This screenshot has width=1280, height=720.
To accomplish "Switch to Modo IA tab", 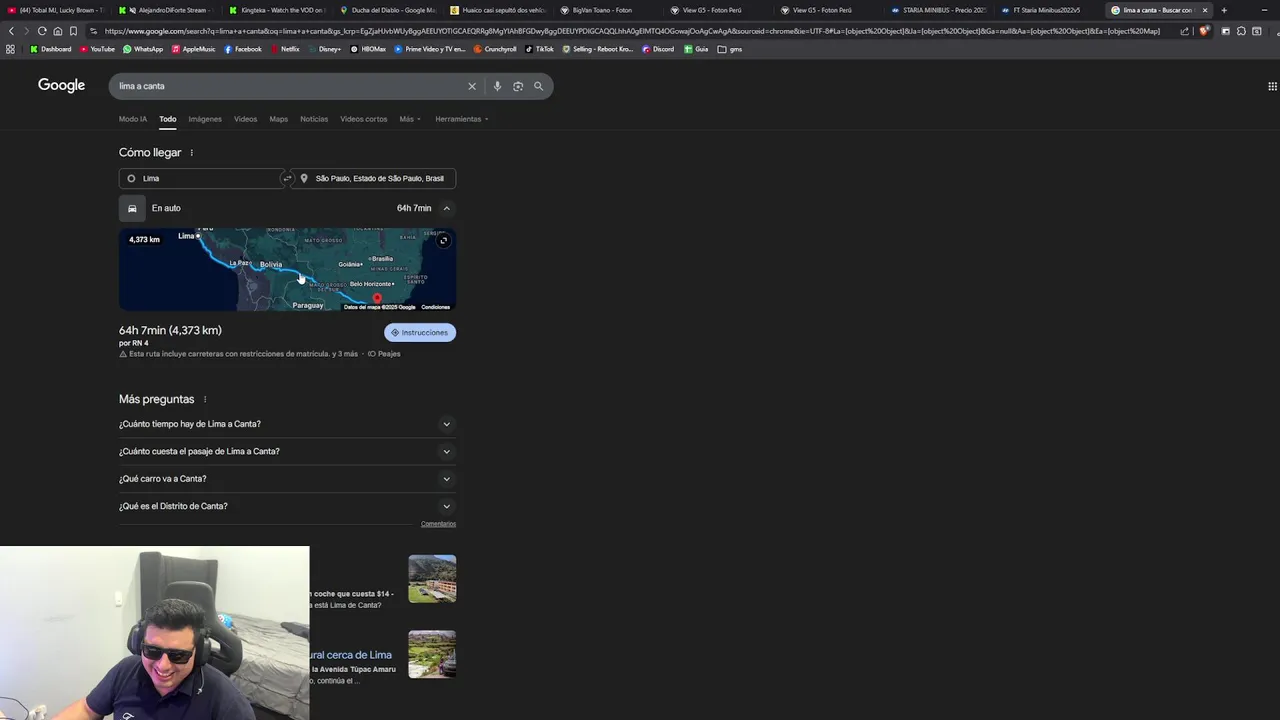I will pyautogui.click(x=133, y=119).
